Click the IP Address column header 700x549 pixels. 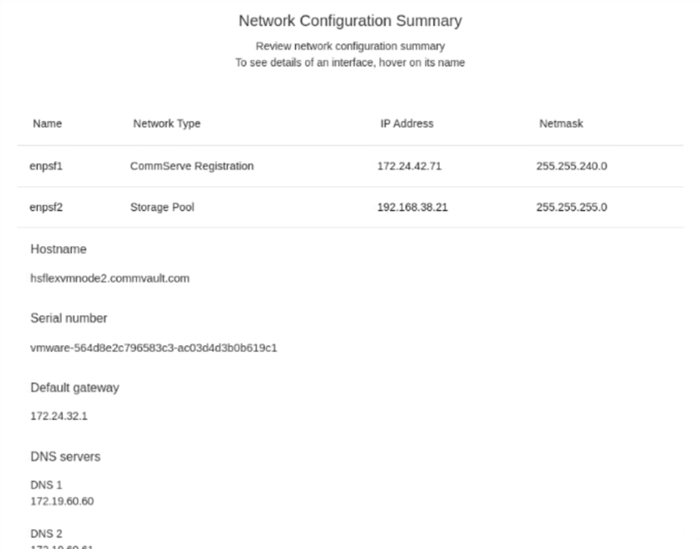[406, 124]
